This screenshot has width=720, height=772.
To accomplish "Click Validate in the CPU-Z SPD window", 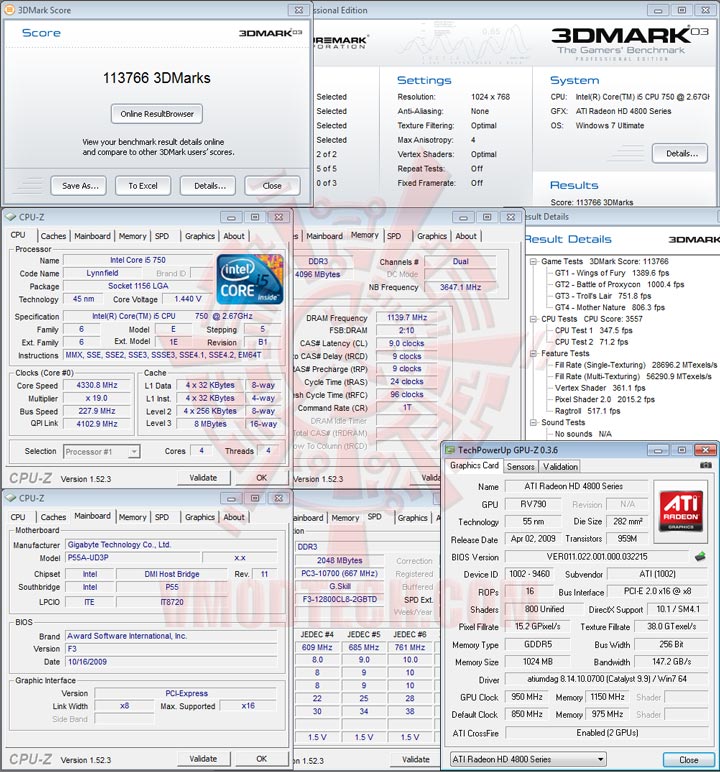I will (x=416, y=759).
